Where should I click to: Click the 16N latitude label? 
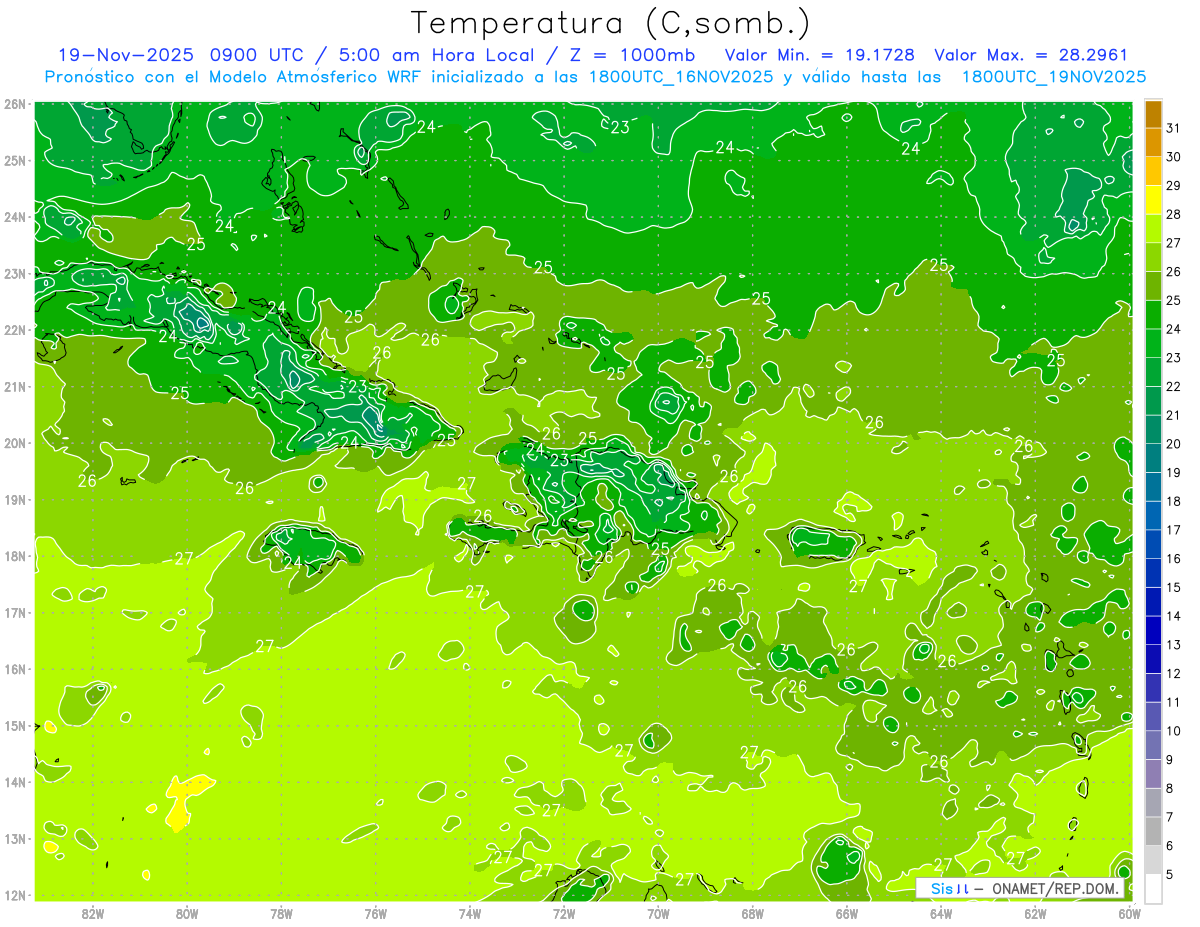[x=15, y=669]
